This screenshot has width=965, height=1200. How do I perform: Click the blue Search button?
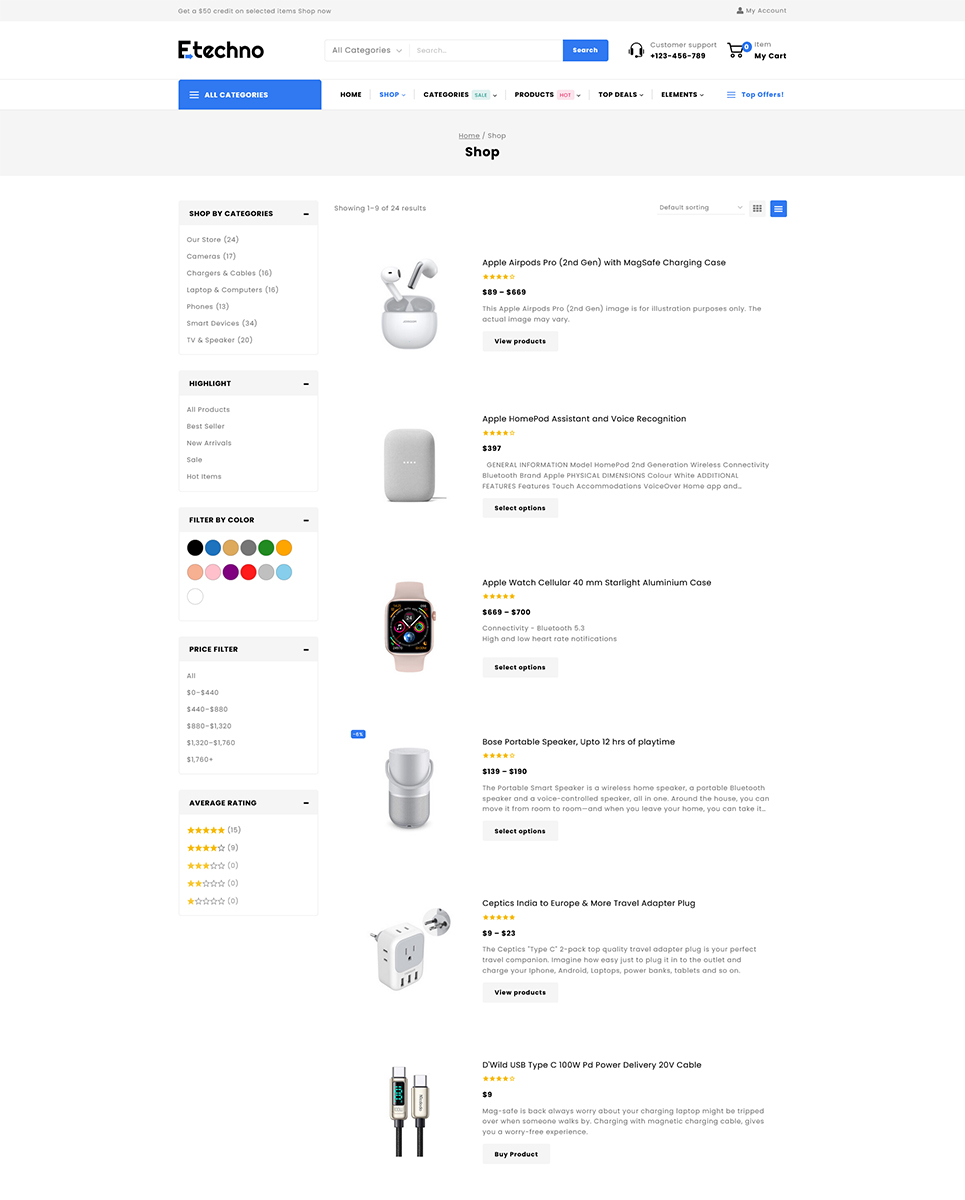(585, 50)
